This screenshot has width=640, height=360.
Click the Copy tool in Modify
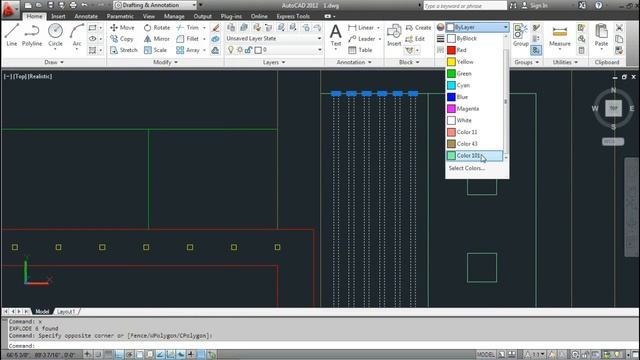122,39
